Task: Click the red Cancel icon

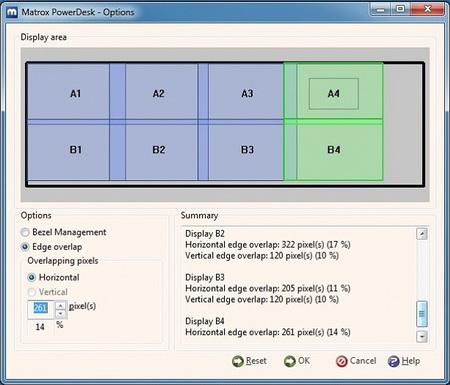Action: [342, 361]
